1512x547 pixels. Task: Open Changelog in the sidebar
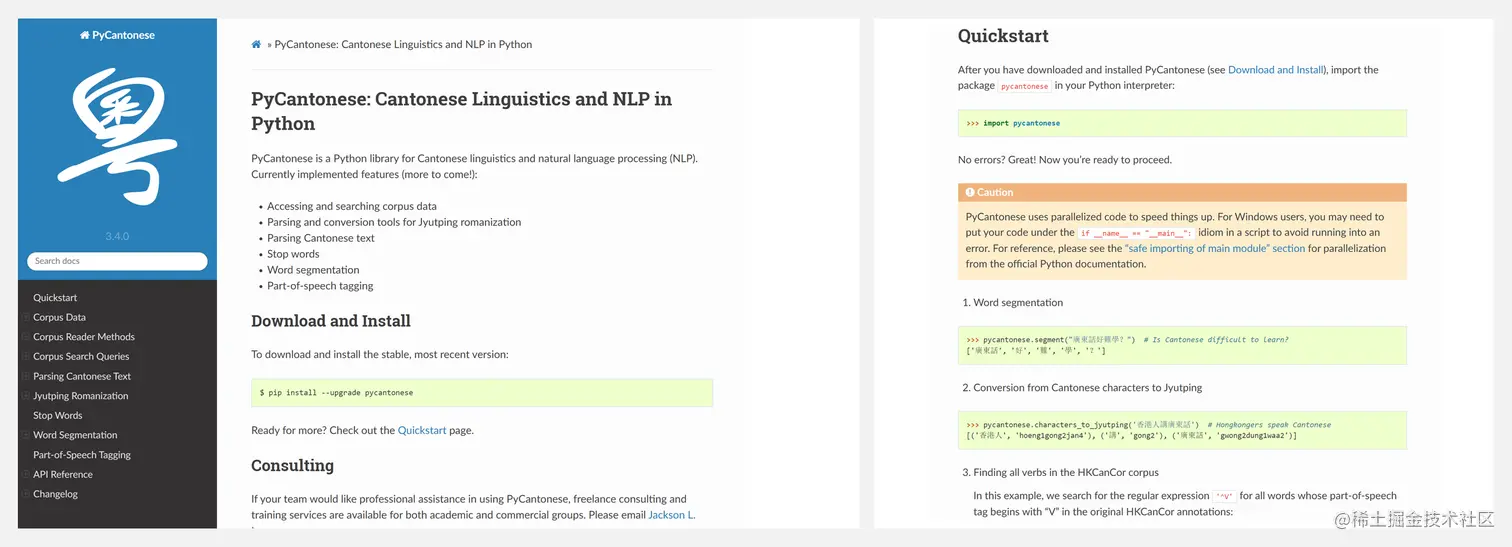tap(55, 494)
